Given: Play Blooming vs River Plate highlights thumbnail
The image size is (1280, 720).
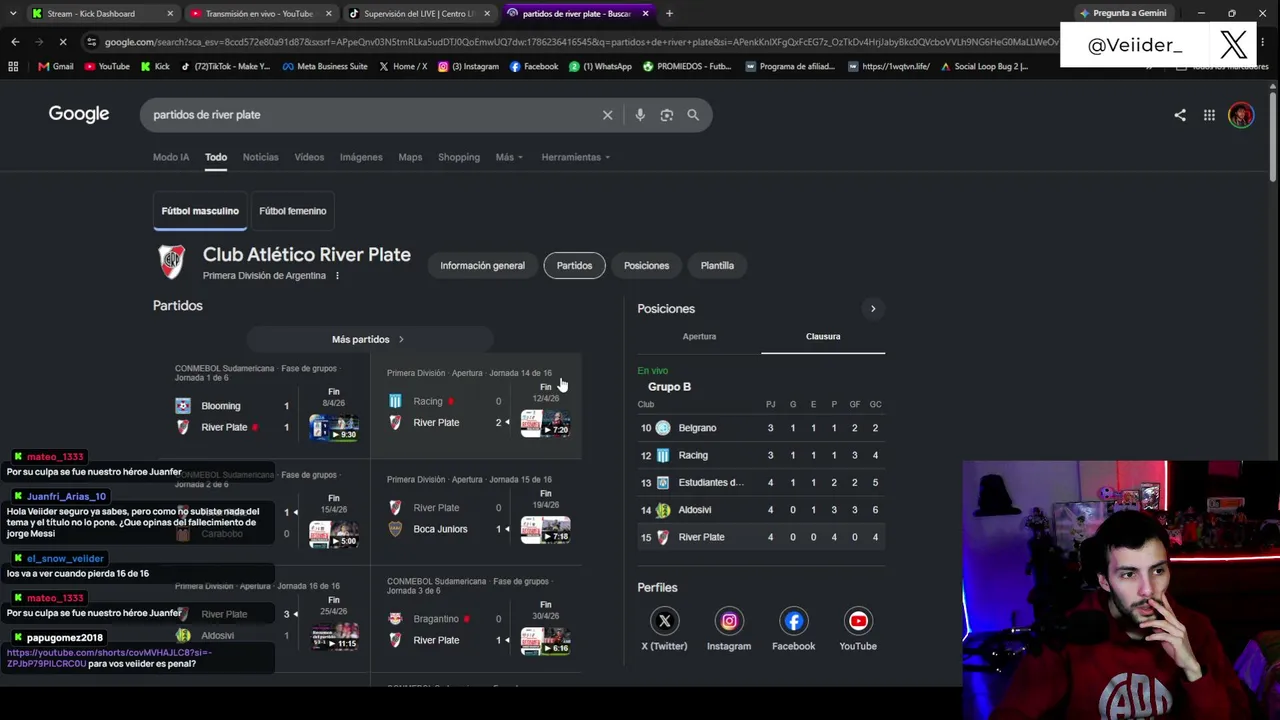Looking at the screenshot, I should 333,428.
